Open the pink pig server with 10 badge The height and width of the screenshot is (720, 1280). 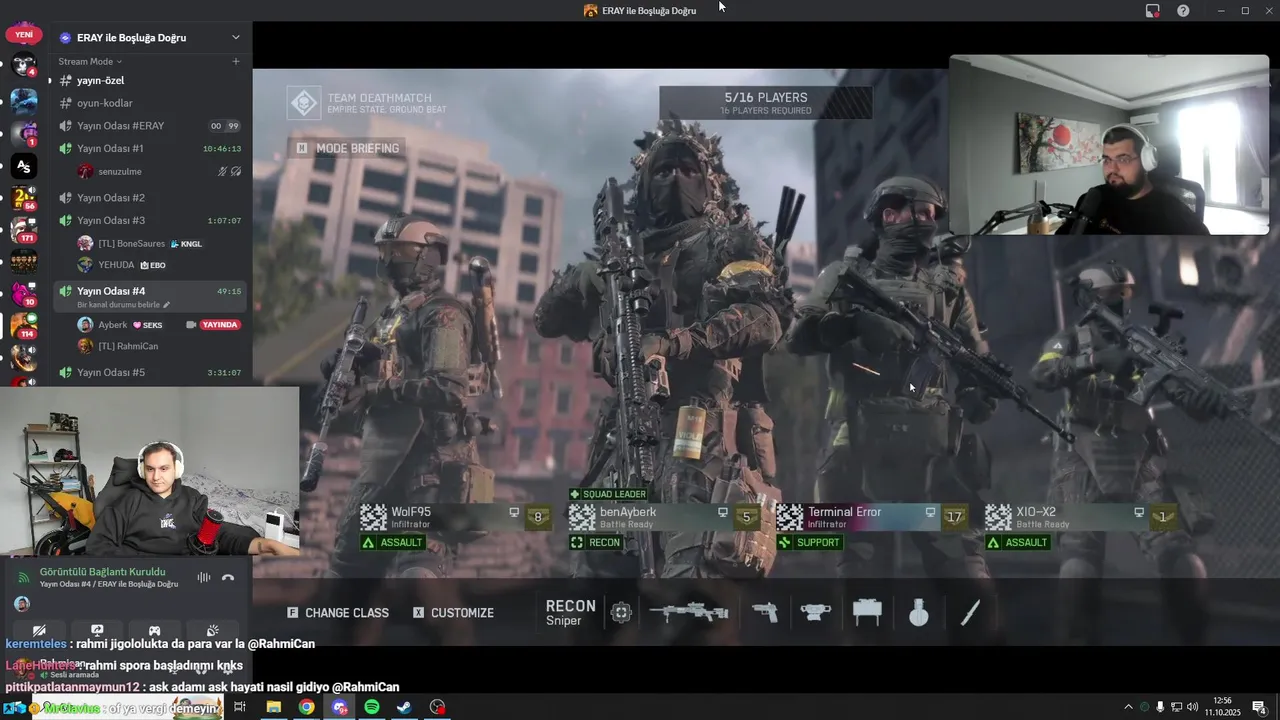(24, 294)
